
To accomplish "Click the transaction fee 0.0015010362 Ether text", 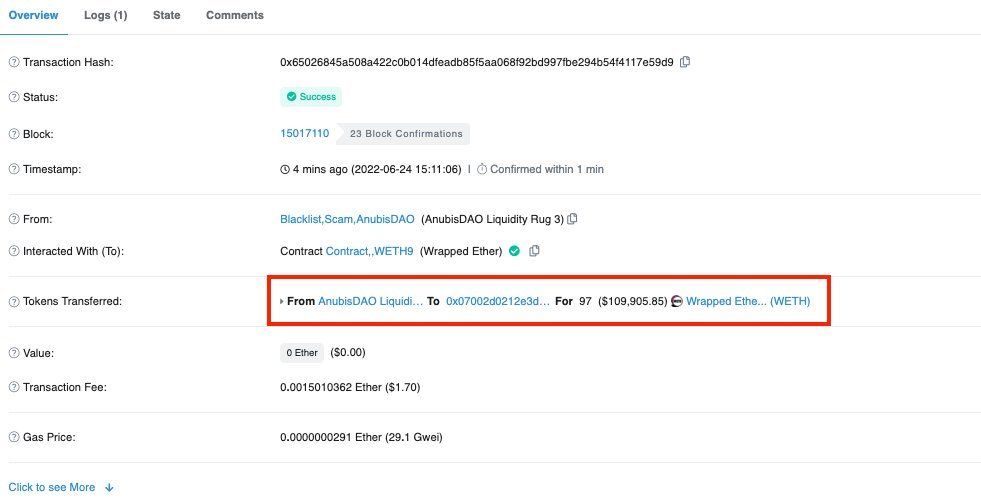I will pos(350,387).
